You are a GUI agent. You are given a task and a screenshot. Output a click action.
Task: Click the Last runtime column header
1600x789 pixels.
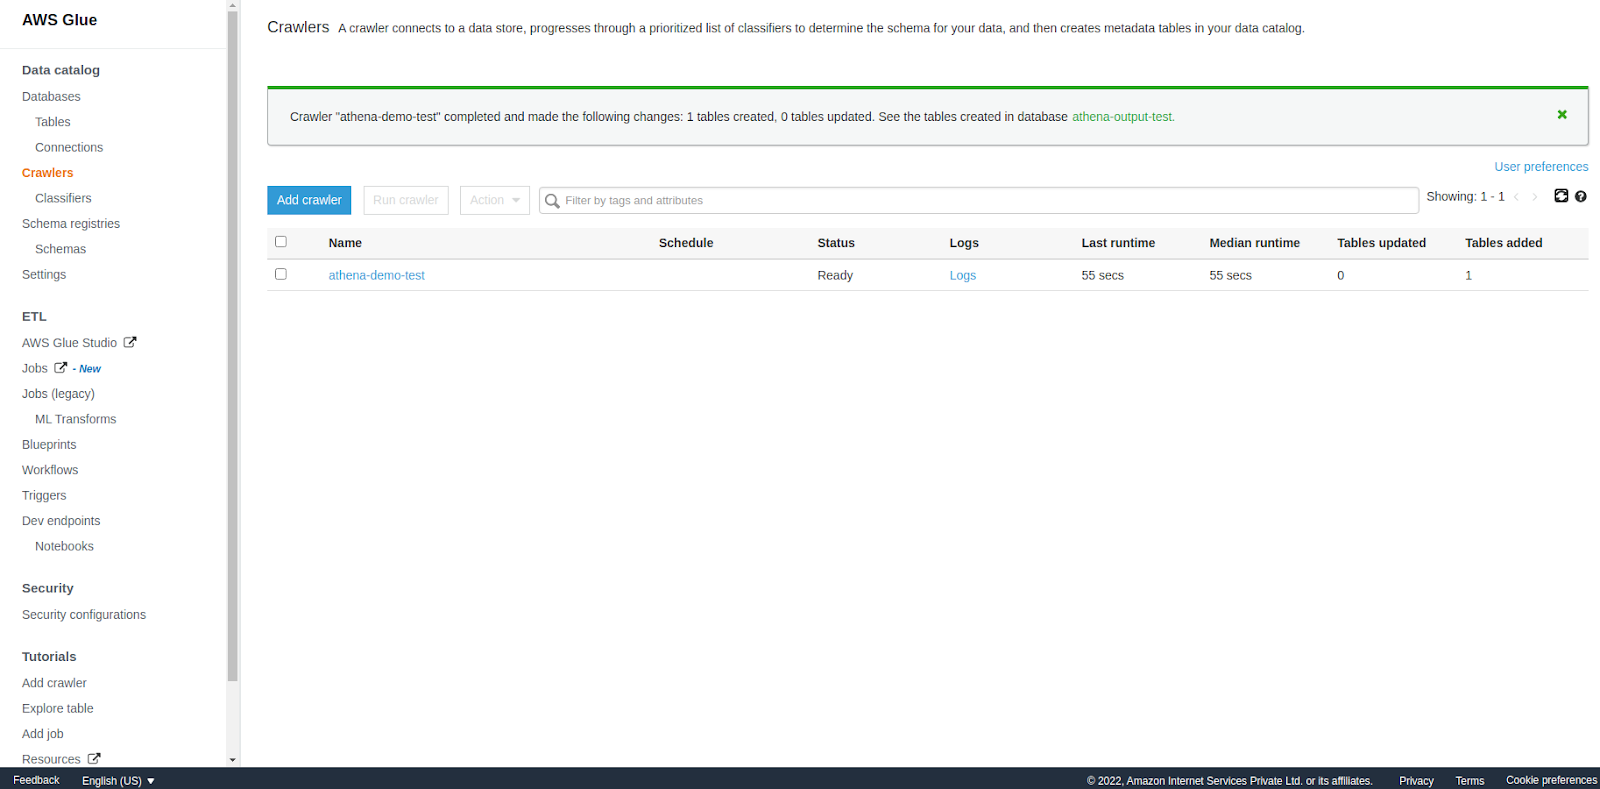1118,243
